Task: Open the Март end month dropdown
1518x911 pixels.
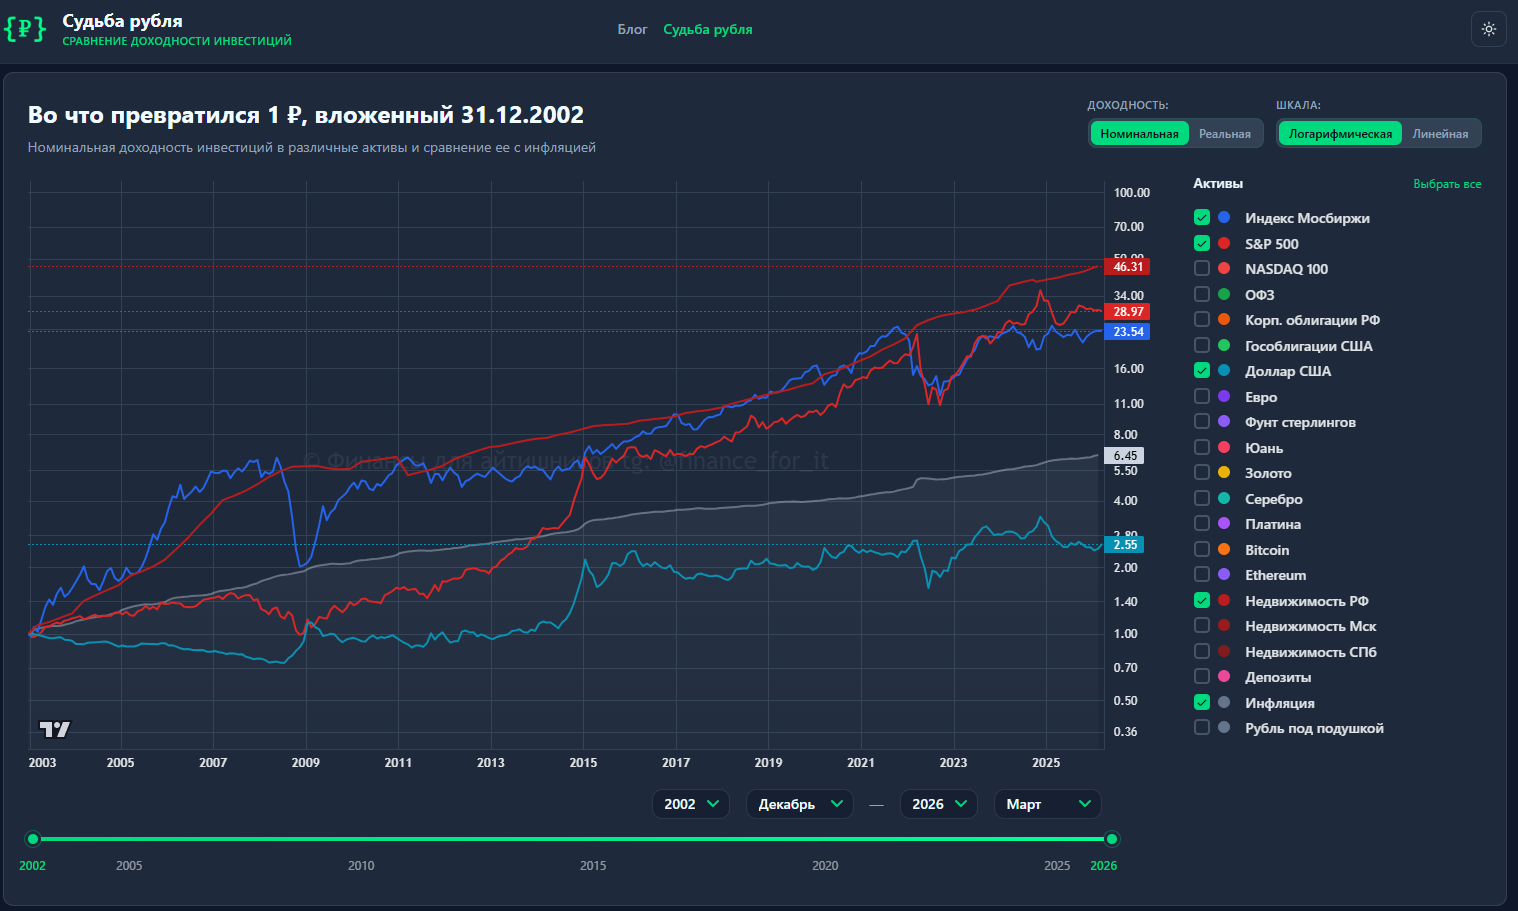Action: click(1047, 804)
